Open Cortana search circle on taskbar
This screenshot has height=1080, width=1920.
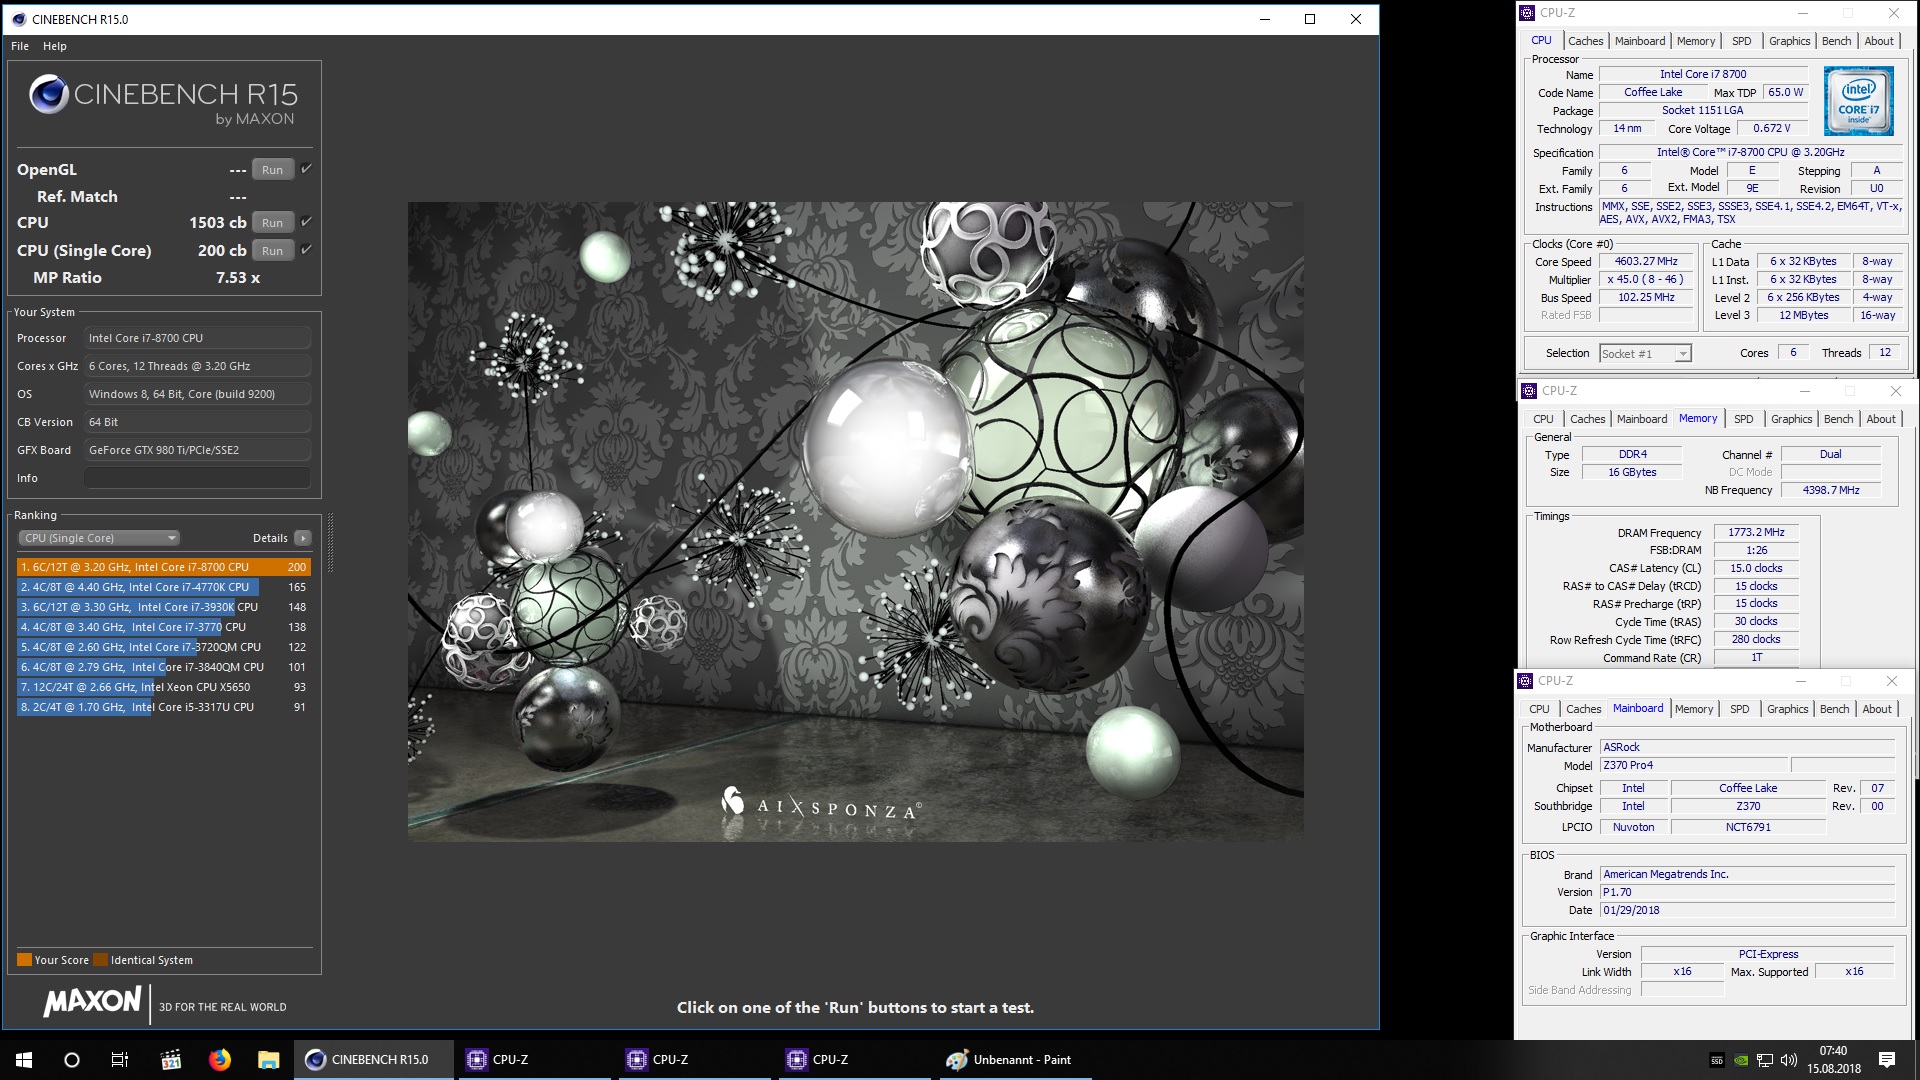72,1060
